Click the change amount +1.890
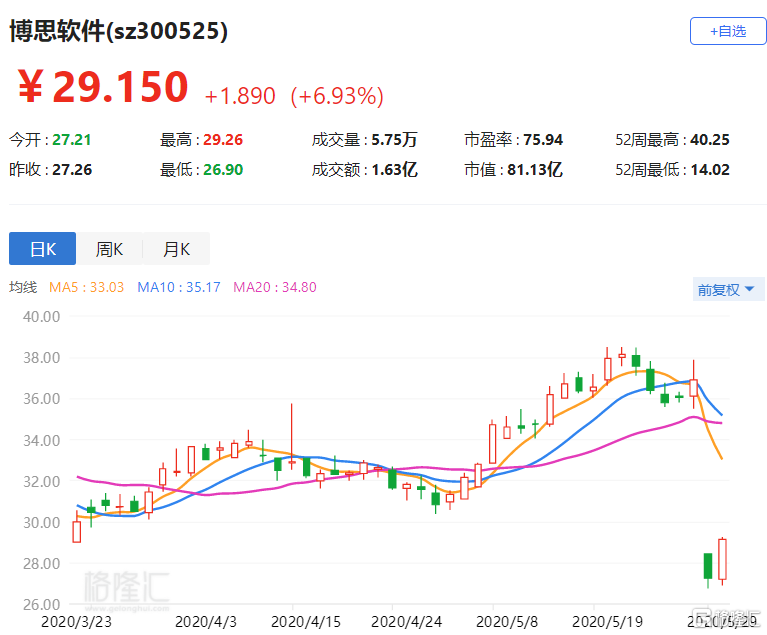The width and height of the screenshot is (767, 635). (240, 96)
